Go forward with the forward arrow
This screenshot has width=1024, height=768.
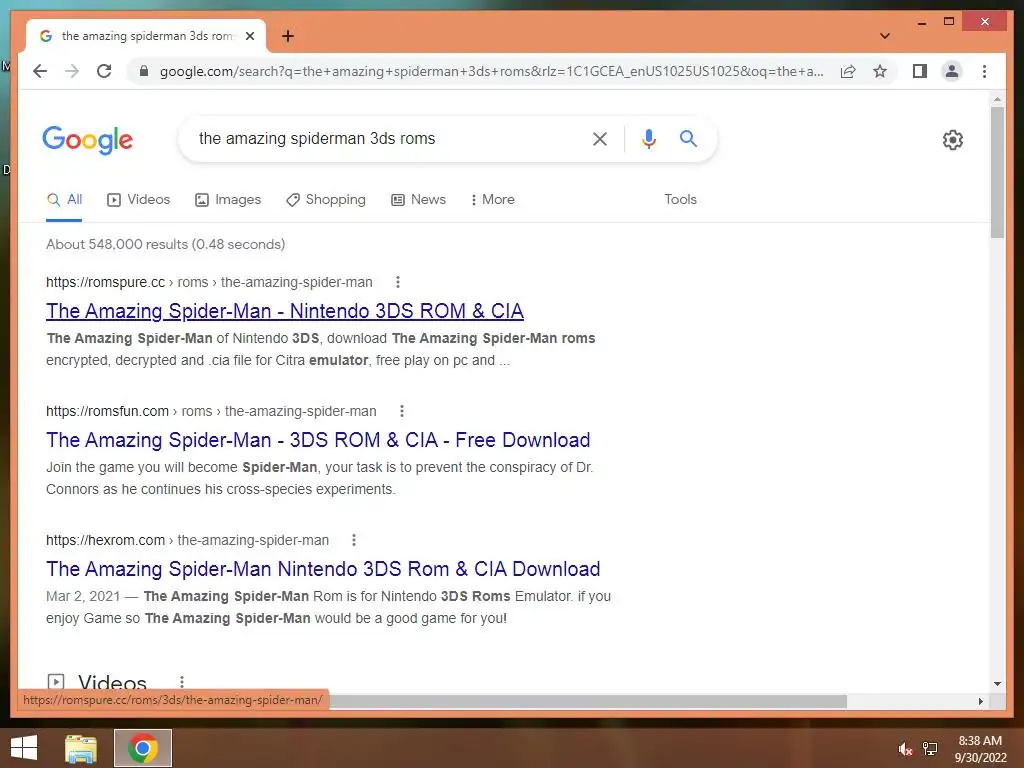72,71
